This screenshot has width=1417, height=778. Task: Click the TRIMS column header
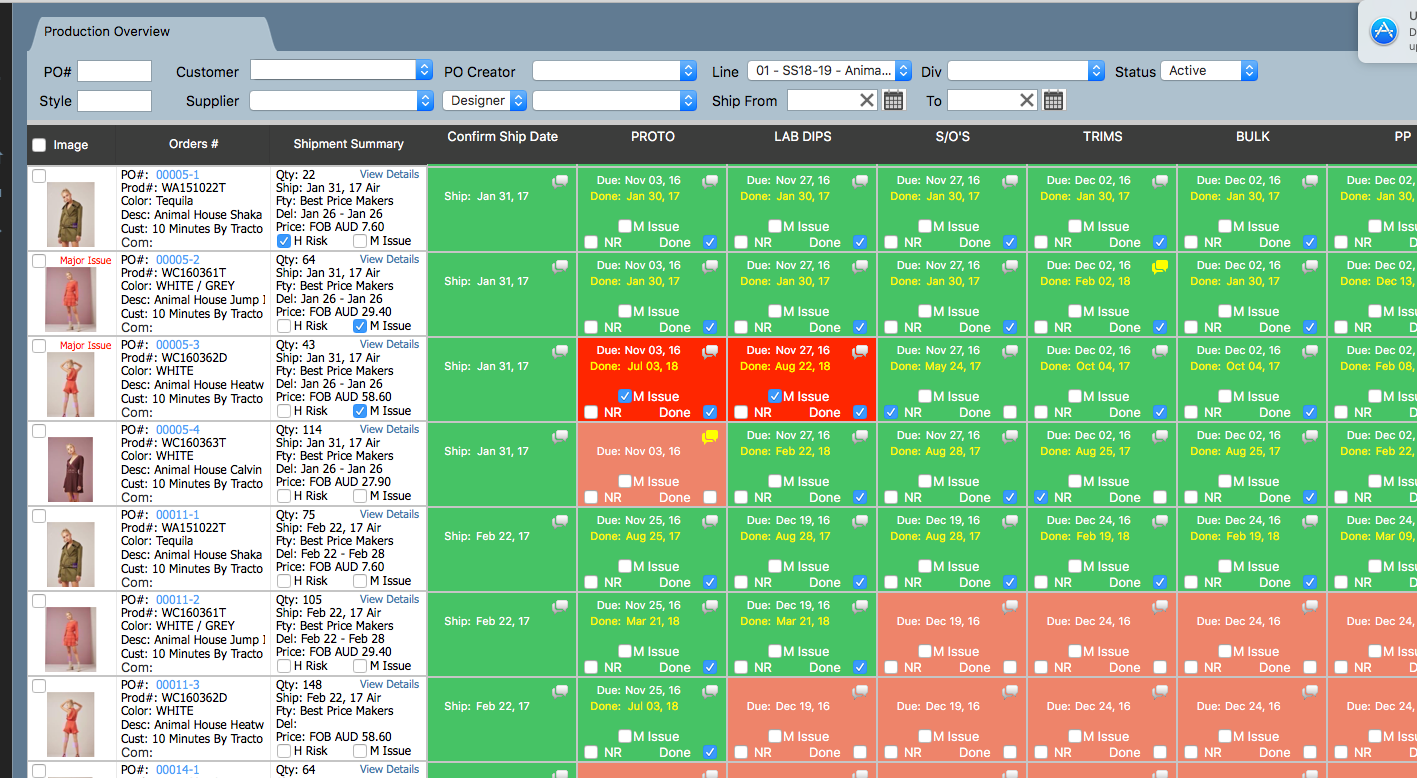point(1103,136)
